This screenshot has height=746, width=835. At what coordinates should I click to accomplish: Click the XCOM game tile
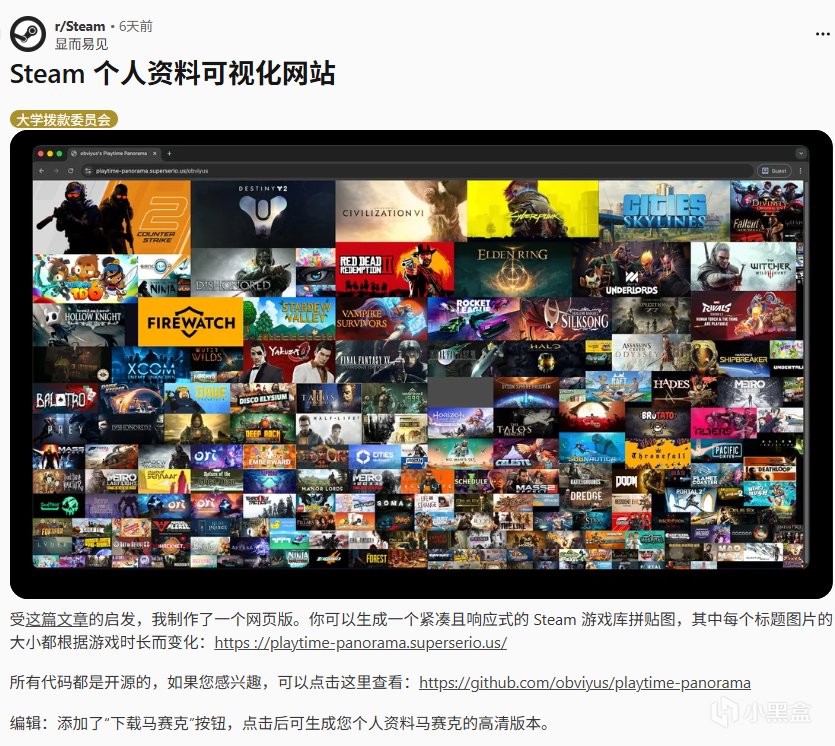[x=151, y=365]
